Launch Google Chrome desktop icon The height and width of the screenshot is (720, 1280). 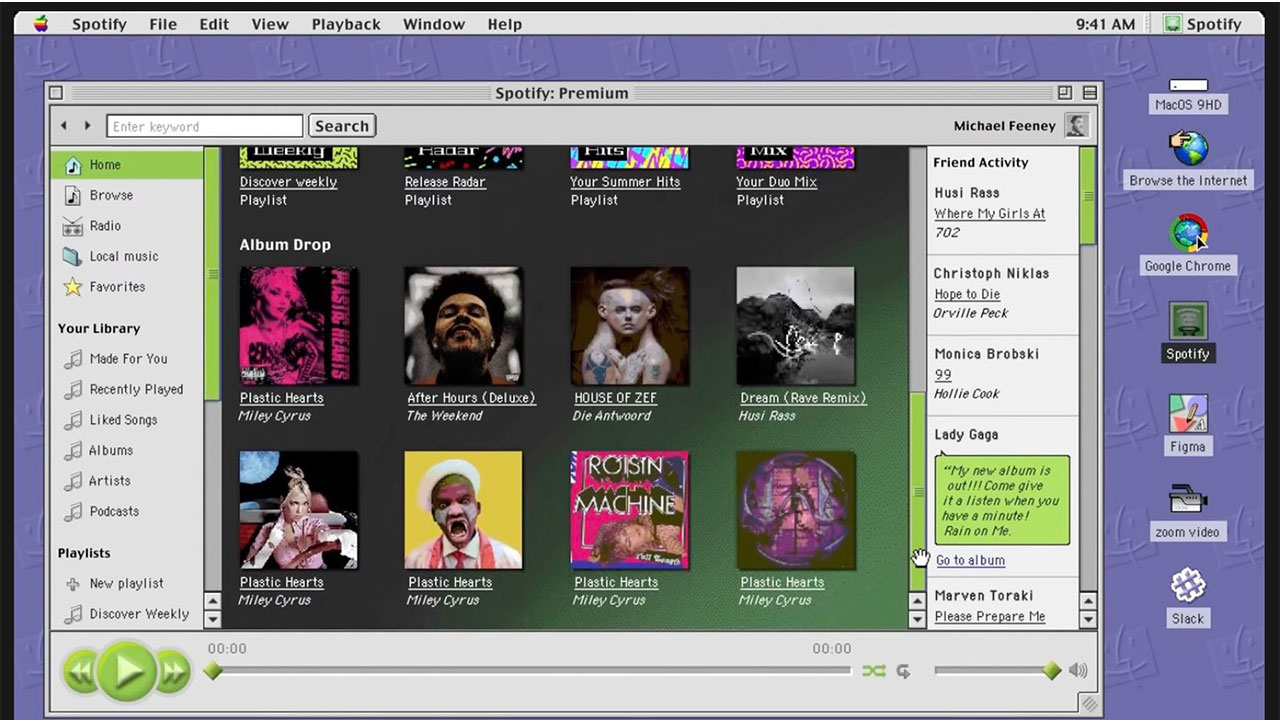pos(1188,245)
